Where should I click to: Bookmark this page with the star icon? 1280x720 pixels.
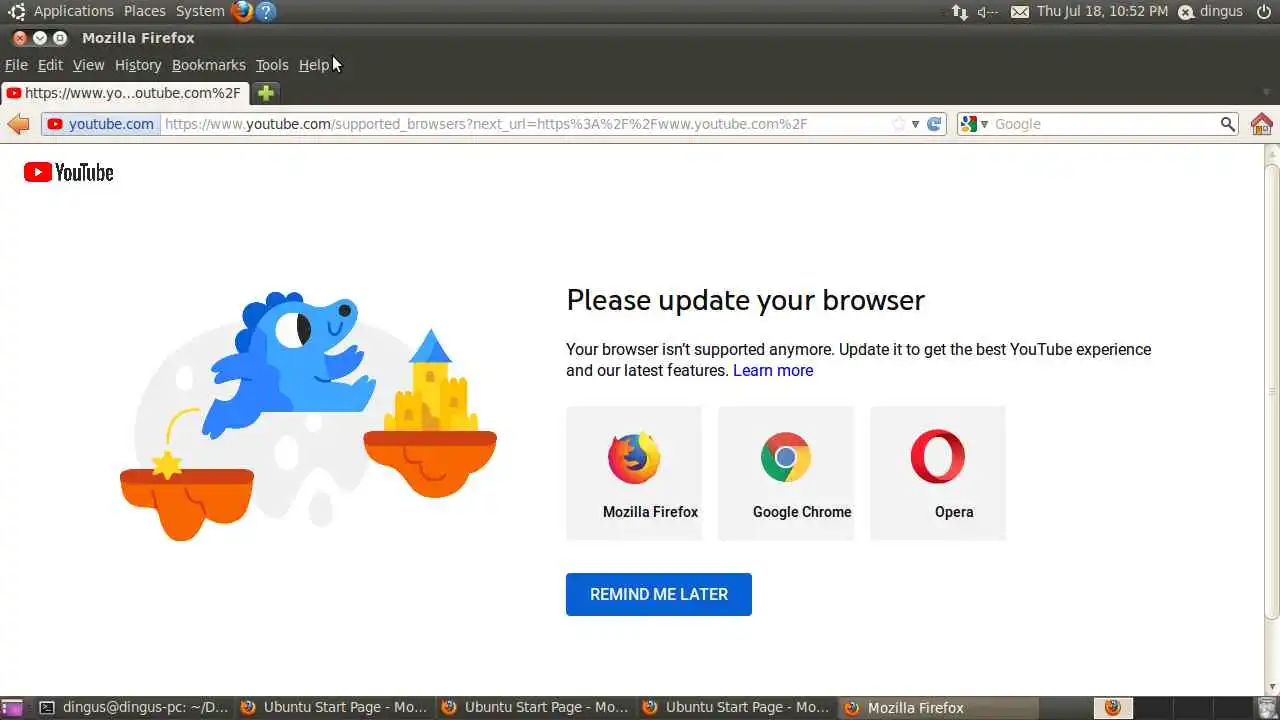[898, 124]
